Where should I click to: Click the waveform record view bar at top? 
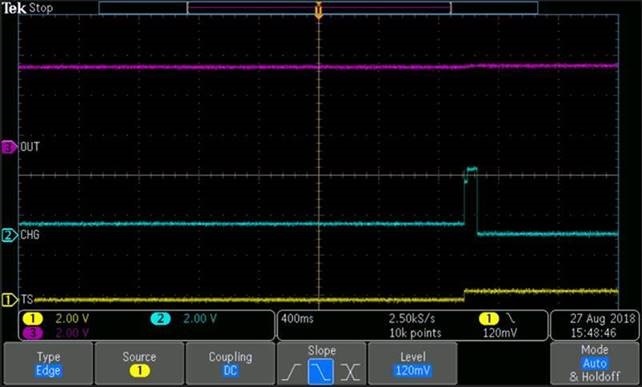pos(319,8)
